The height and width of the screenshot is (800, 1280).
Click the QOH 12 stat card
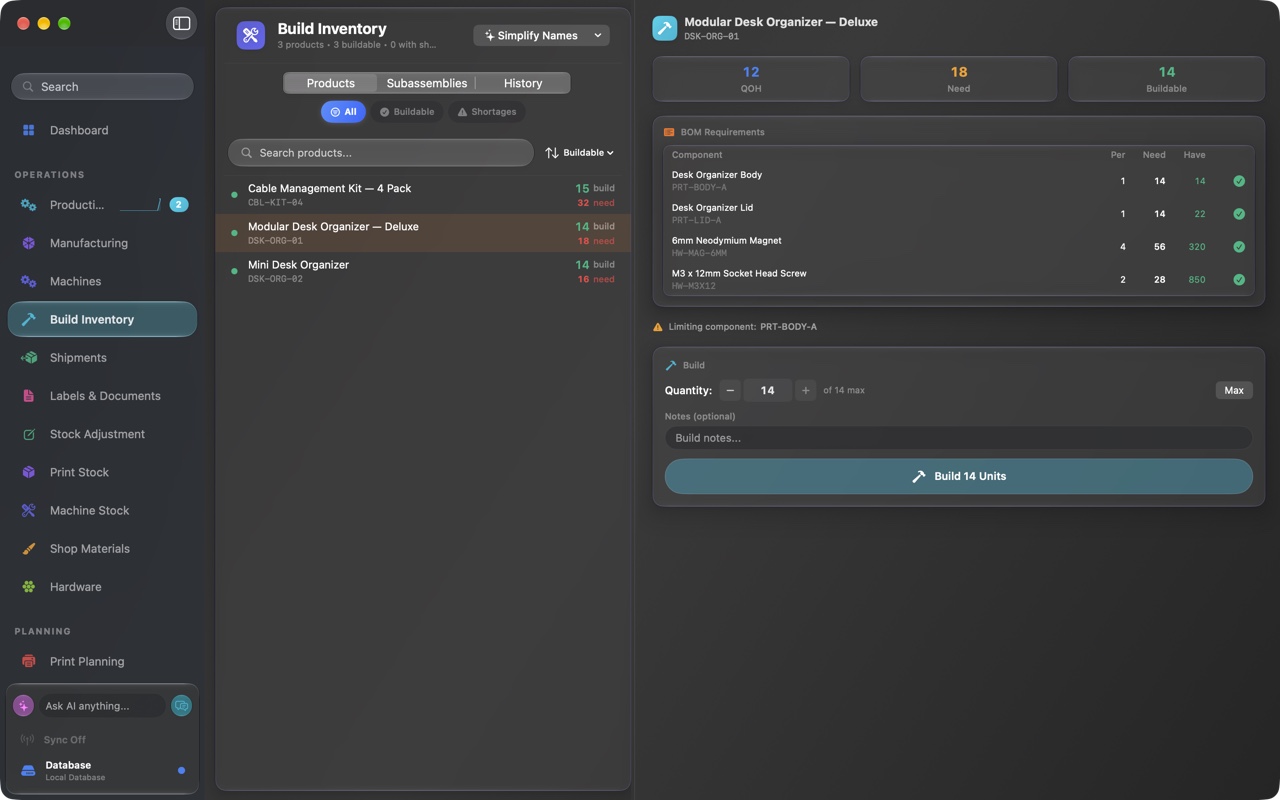coord(751,79)
